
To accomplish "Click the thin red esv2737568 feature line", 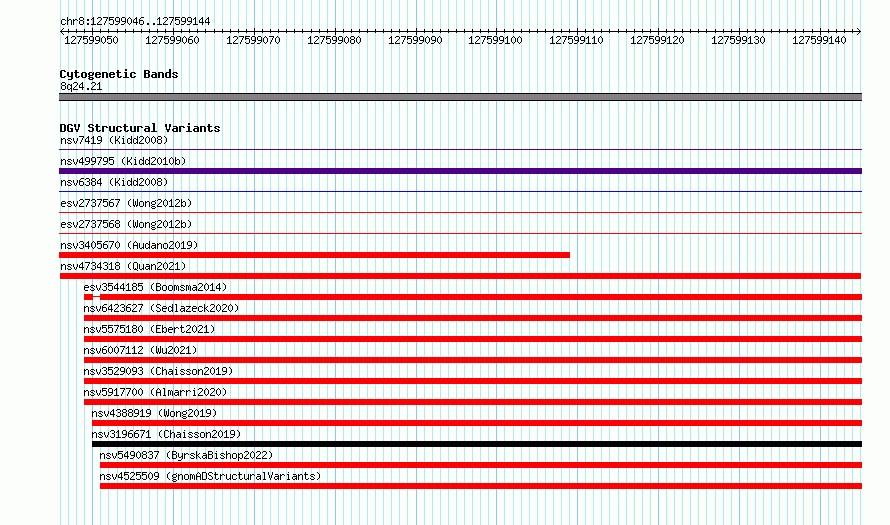I will tap(460, 233).
